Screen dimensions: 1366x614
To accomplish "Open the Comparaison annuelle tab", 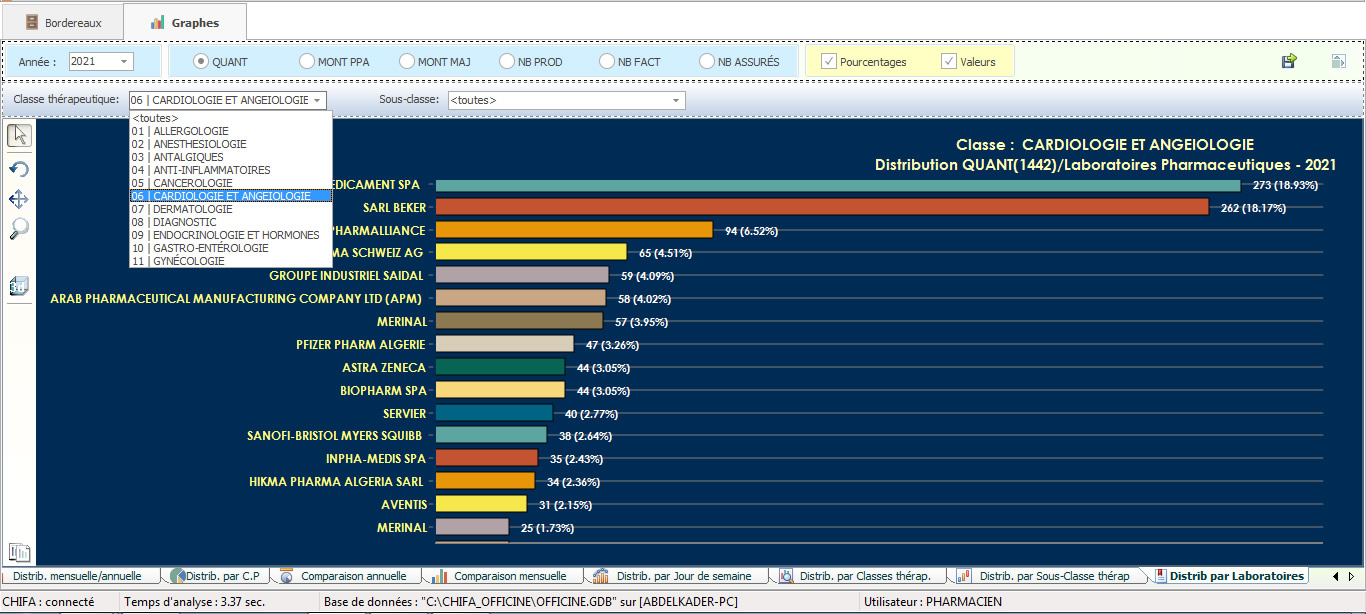I will tap(344, 576).
